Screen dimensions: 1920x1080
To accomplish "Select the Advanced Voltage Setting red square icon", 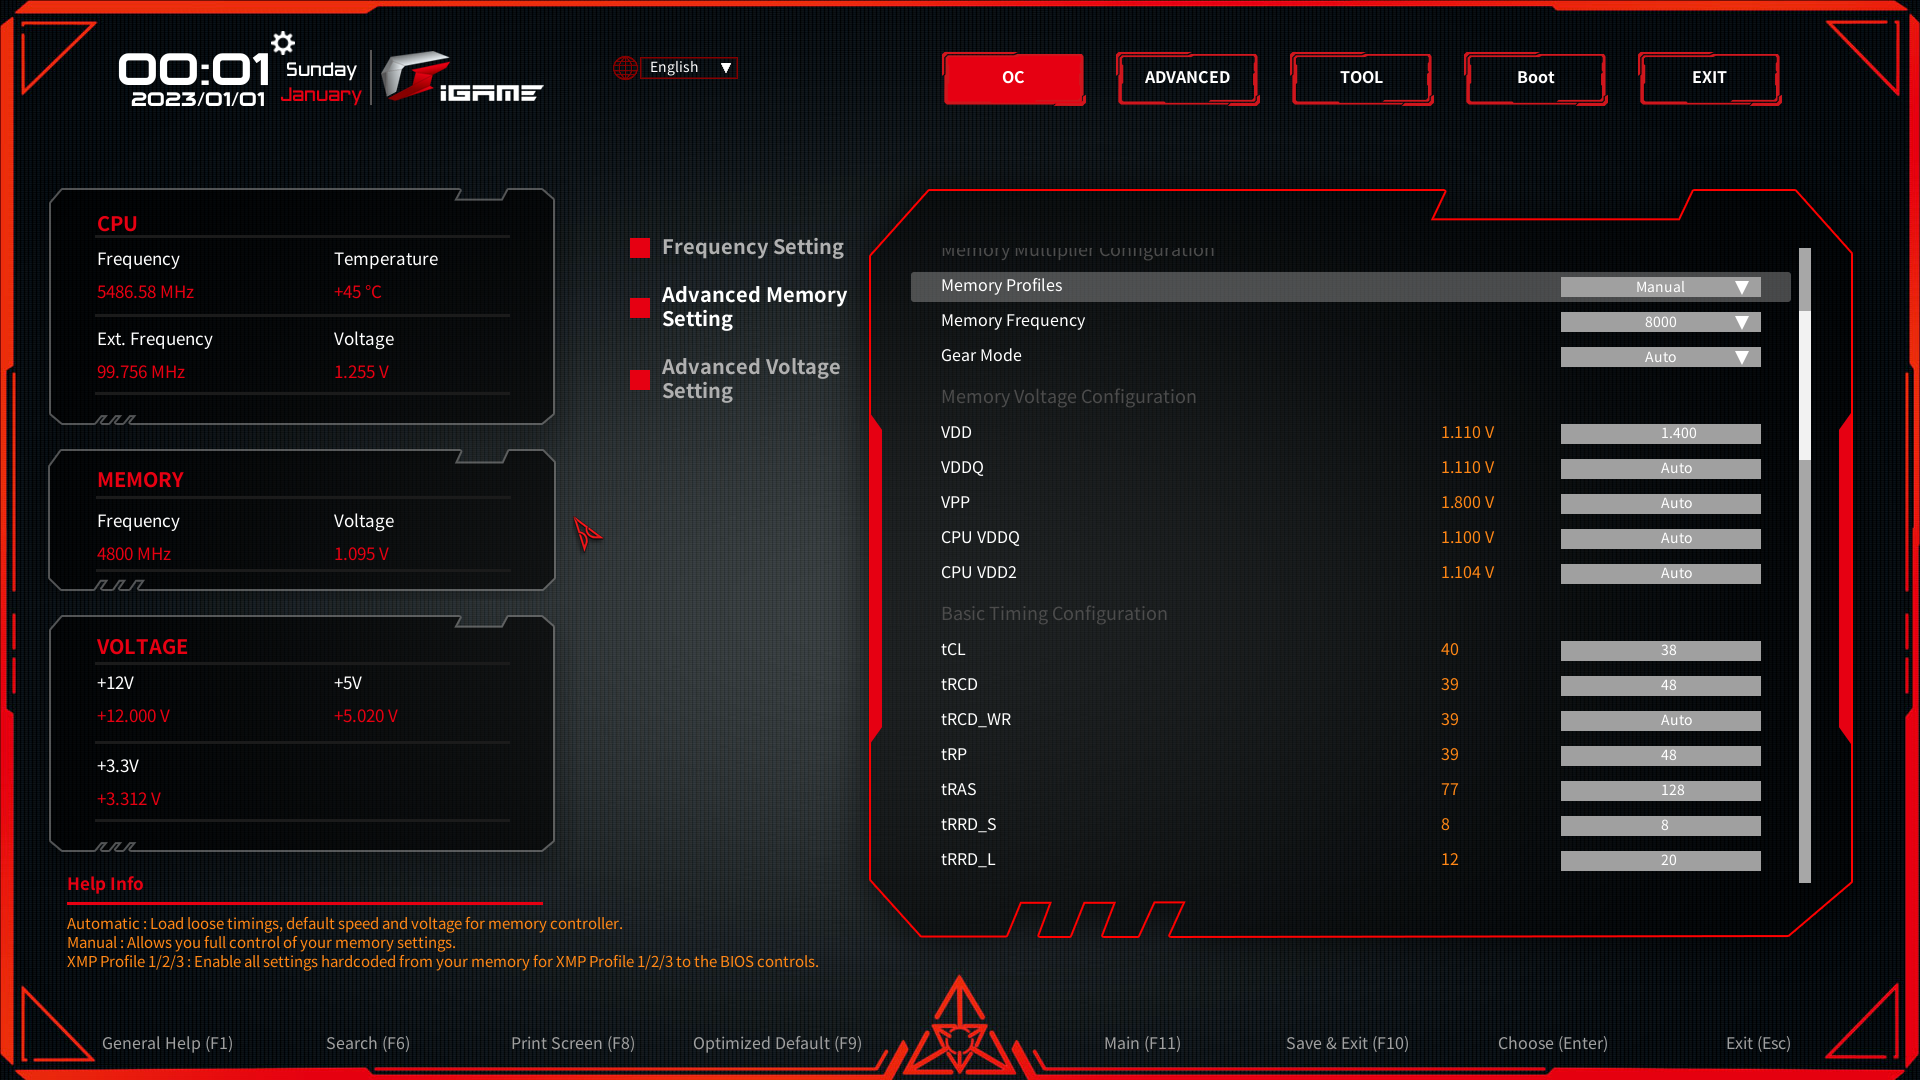I will coord(640,380).
